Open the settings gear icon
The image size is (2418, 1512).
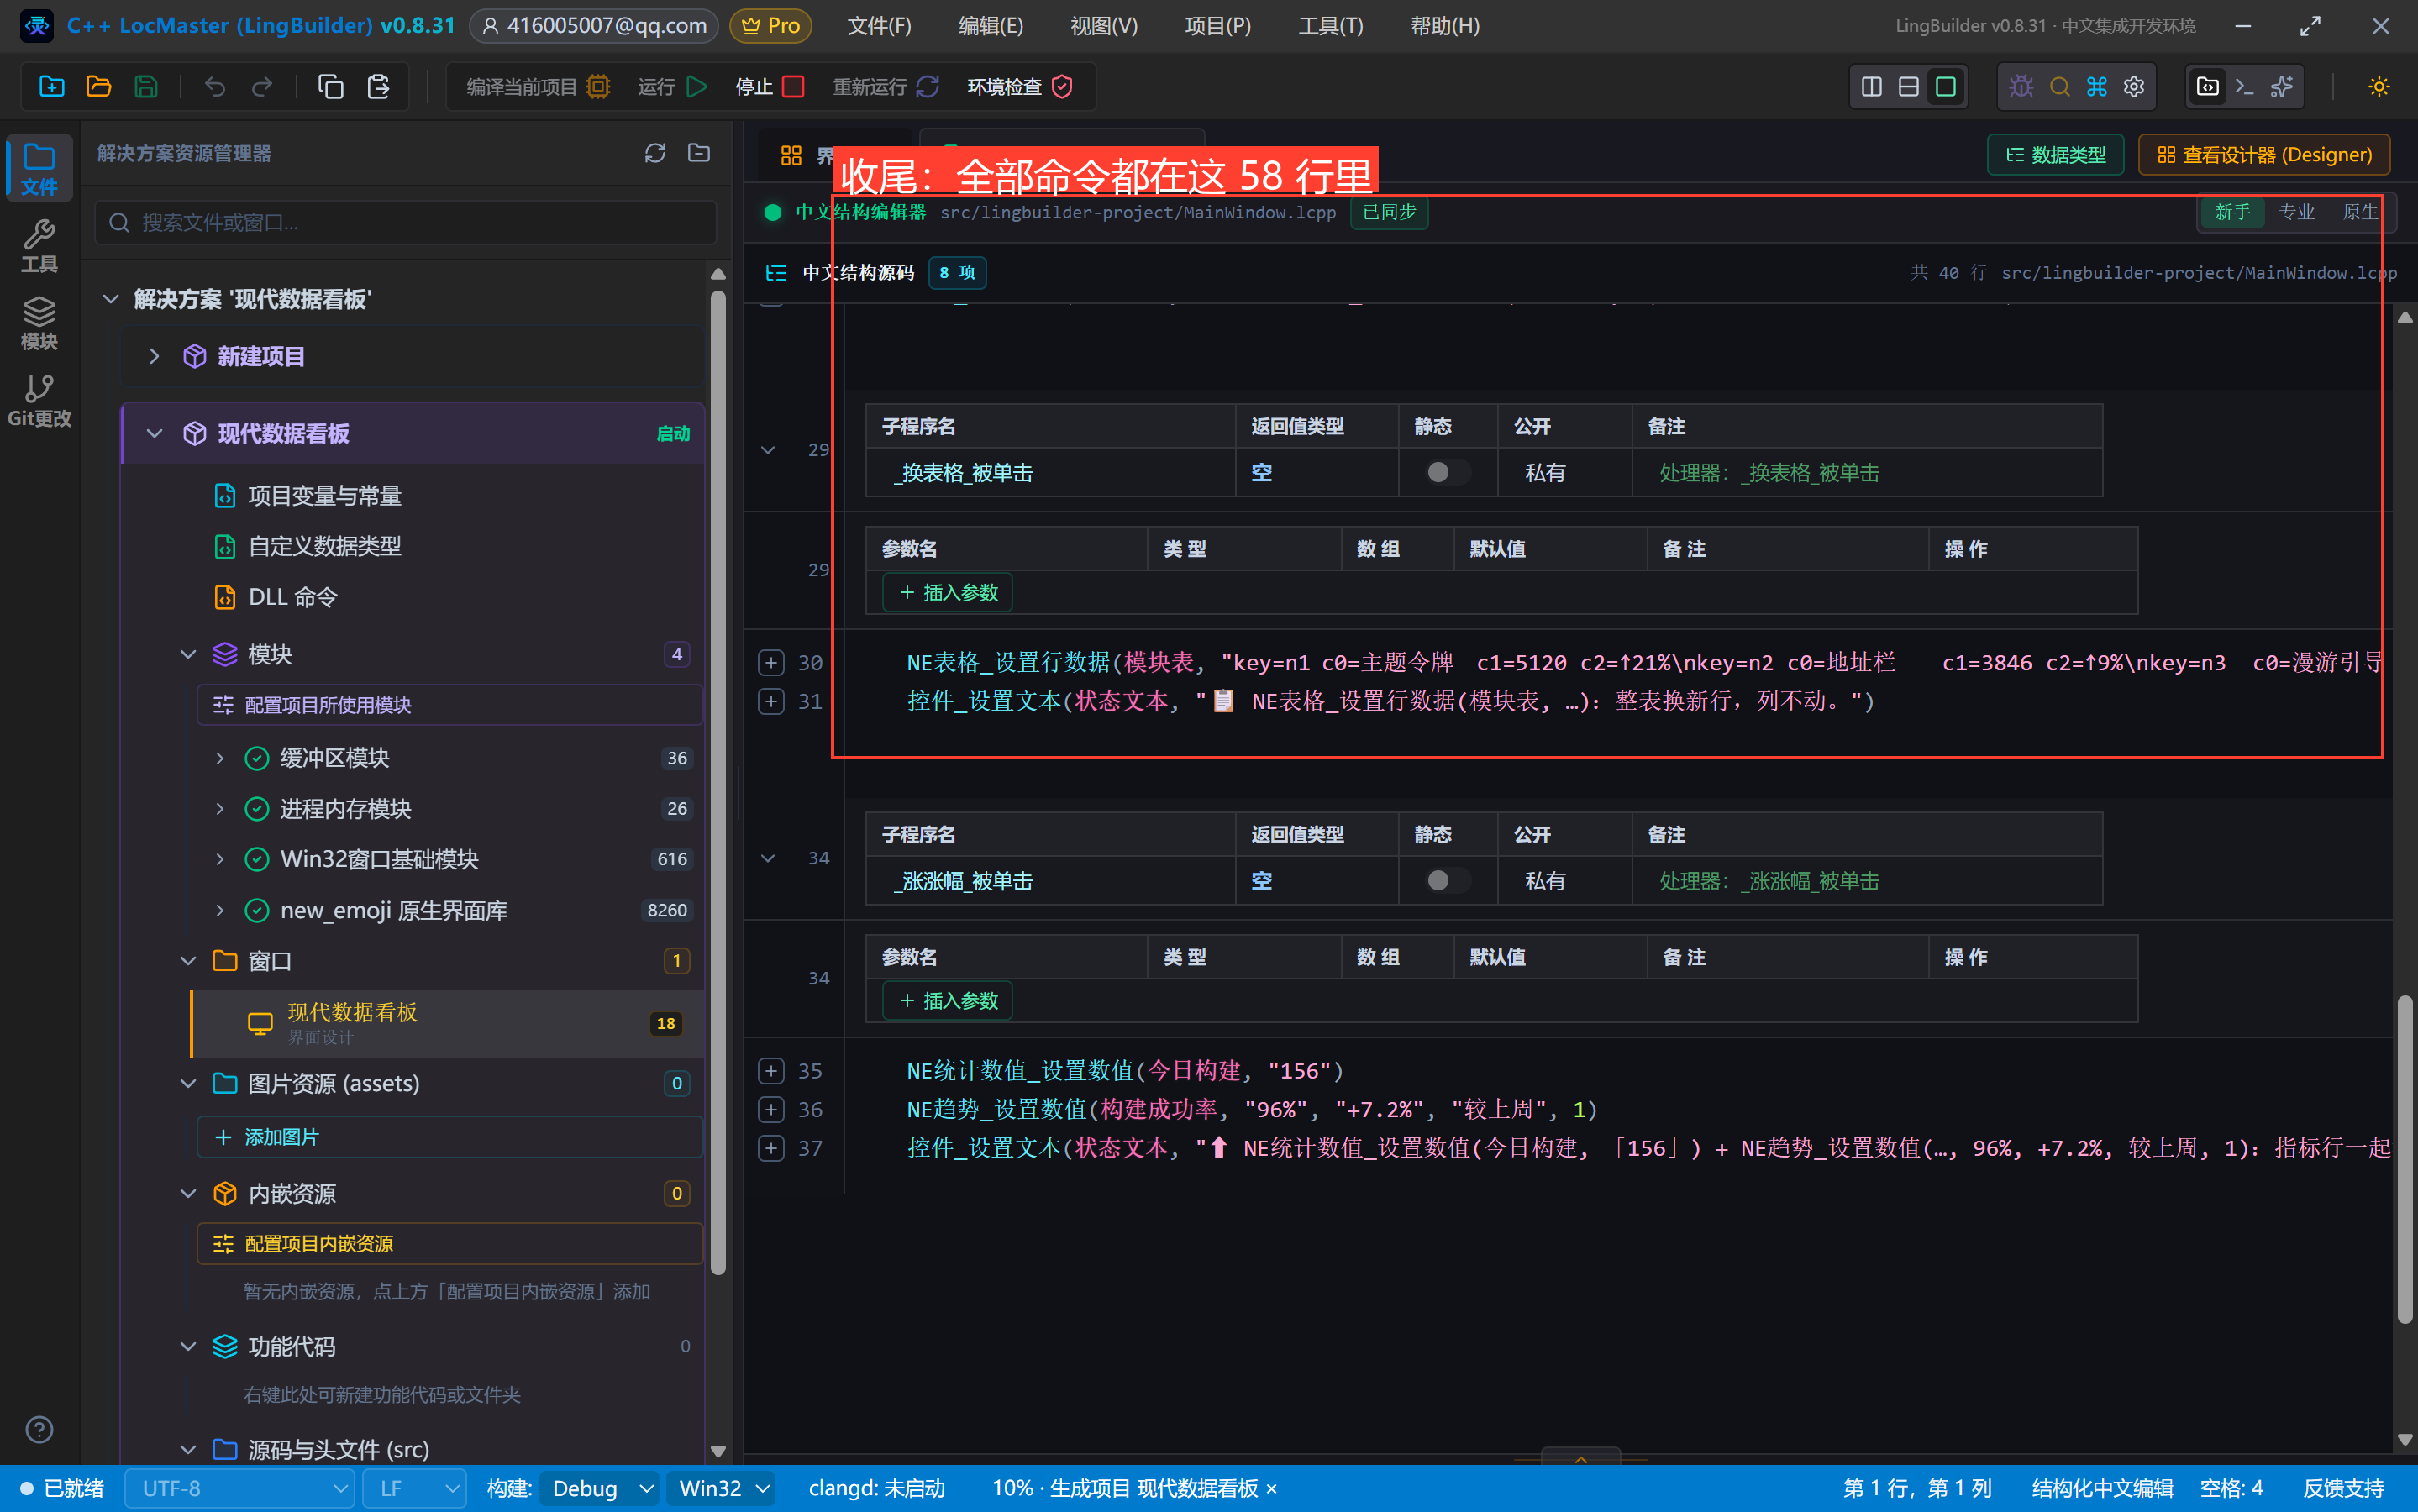point(2134,87)
